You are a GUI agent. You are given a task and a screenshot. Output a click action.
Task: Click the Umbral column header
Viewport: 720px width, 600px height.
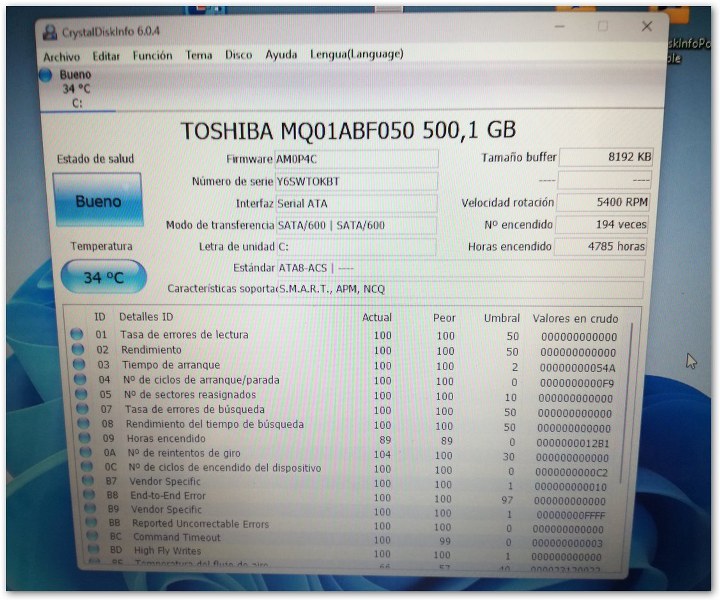click(x=501, y=318)
